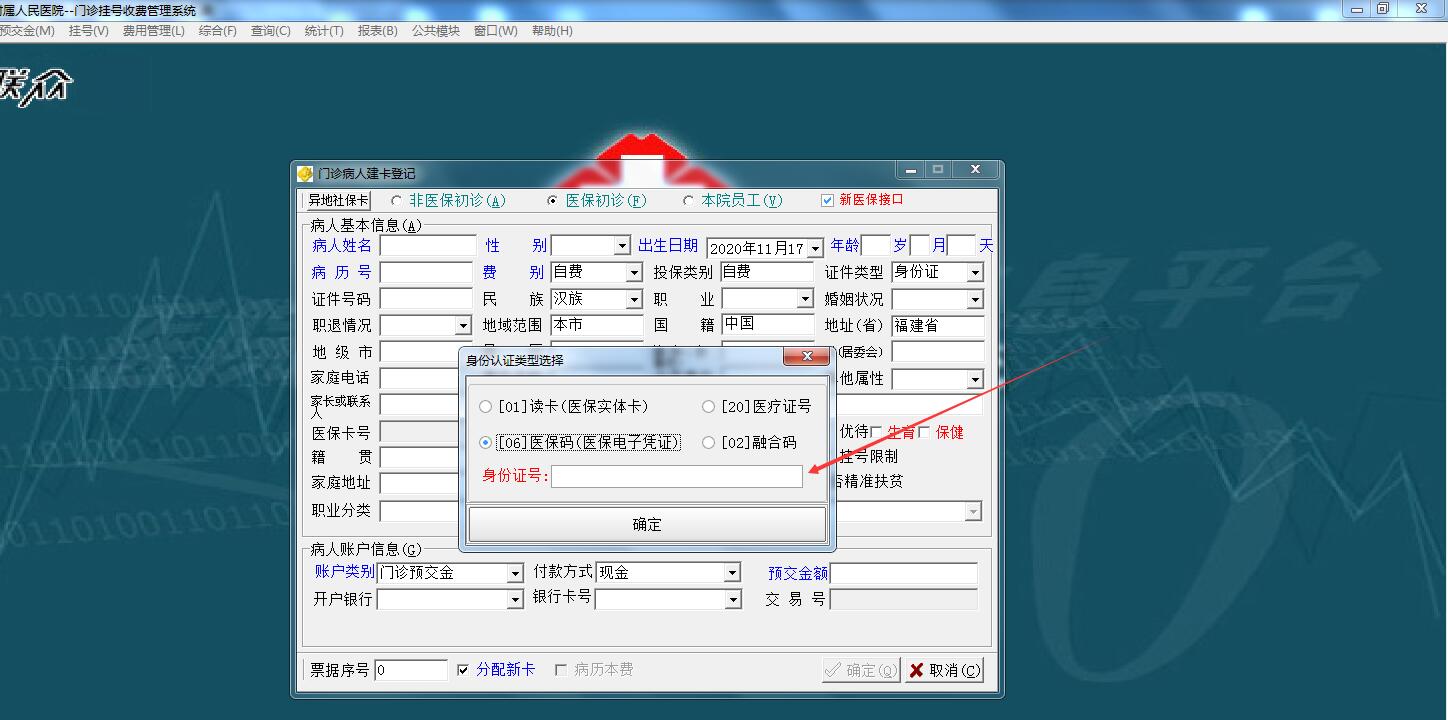Open the 职业 dropdown
This screenshot has height=720, width=1448.
point(805,299)
